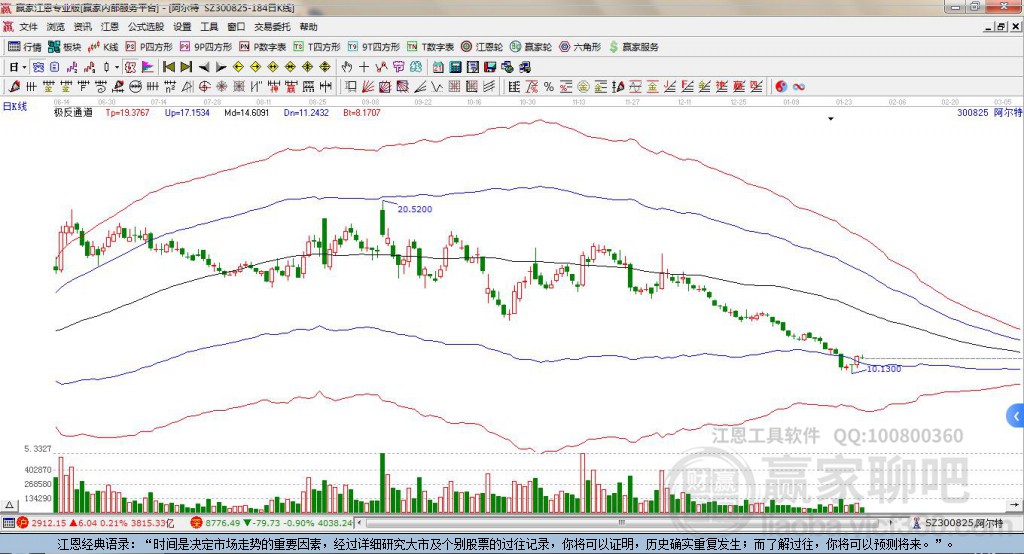Viewport: 1024px width, 554px height.
Task: Click the blue floating arrow button at right edge
Action: tap(1016, 415)
